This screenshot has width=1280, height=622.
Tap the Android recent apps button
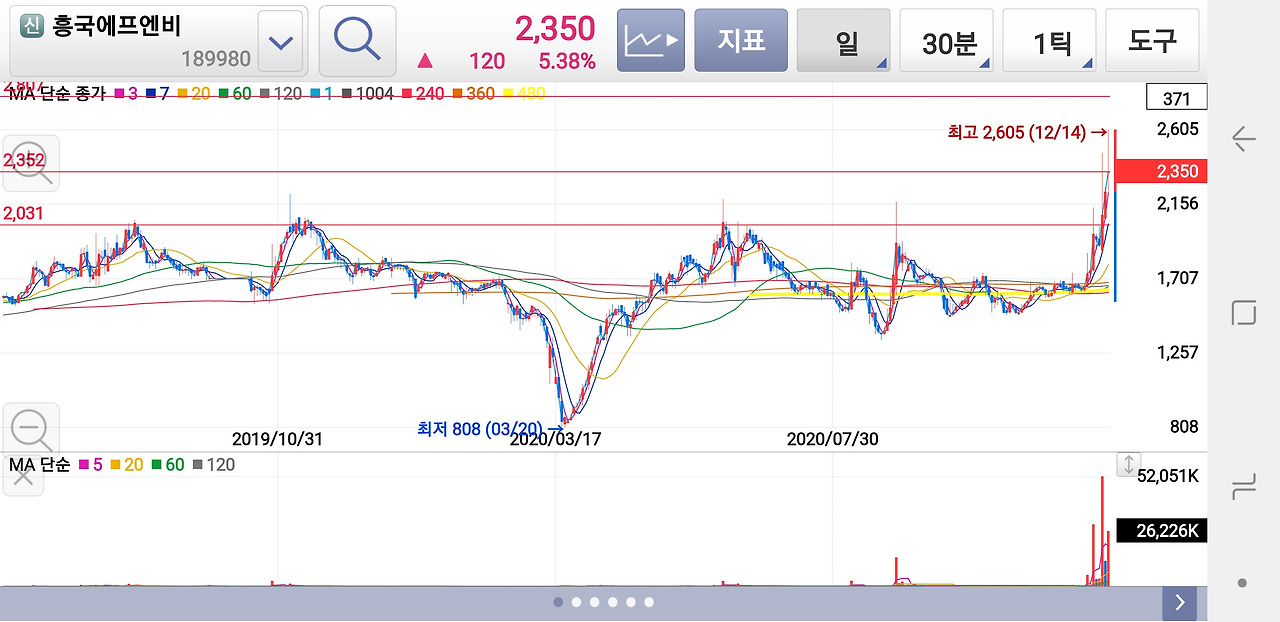click(1243, 488)
